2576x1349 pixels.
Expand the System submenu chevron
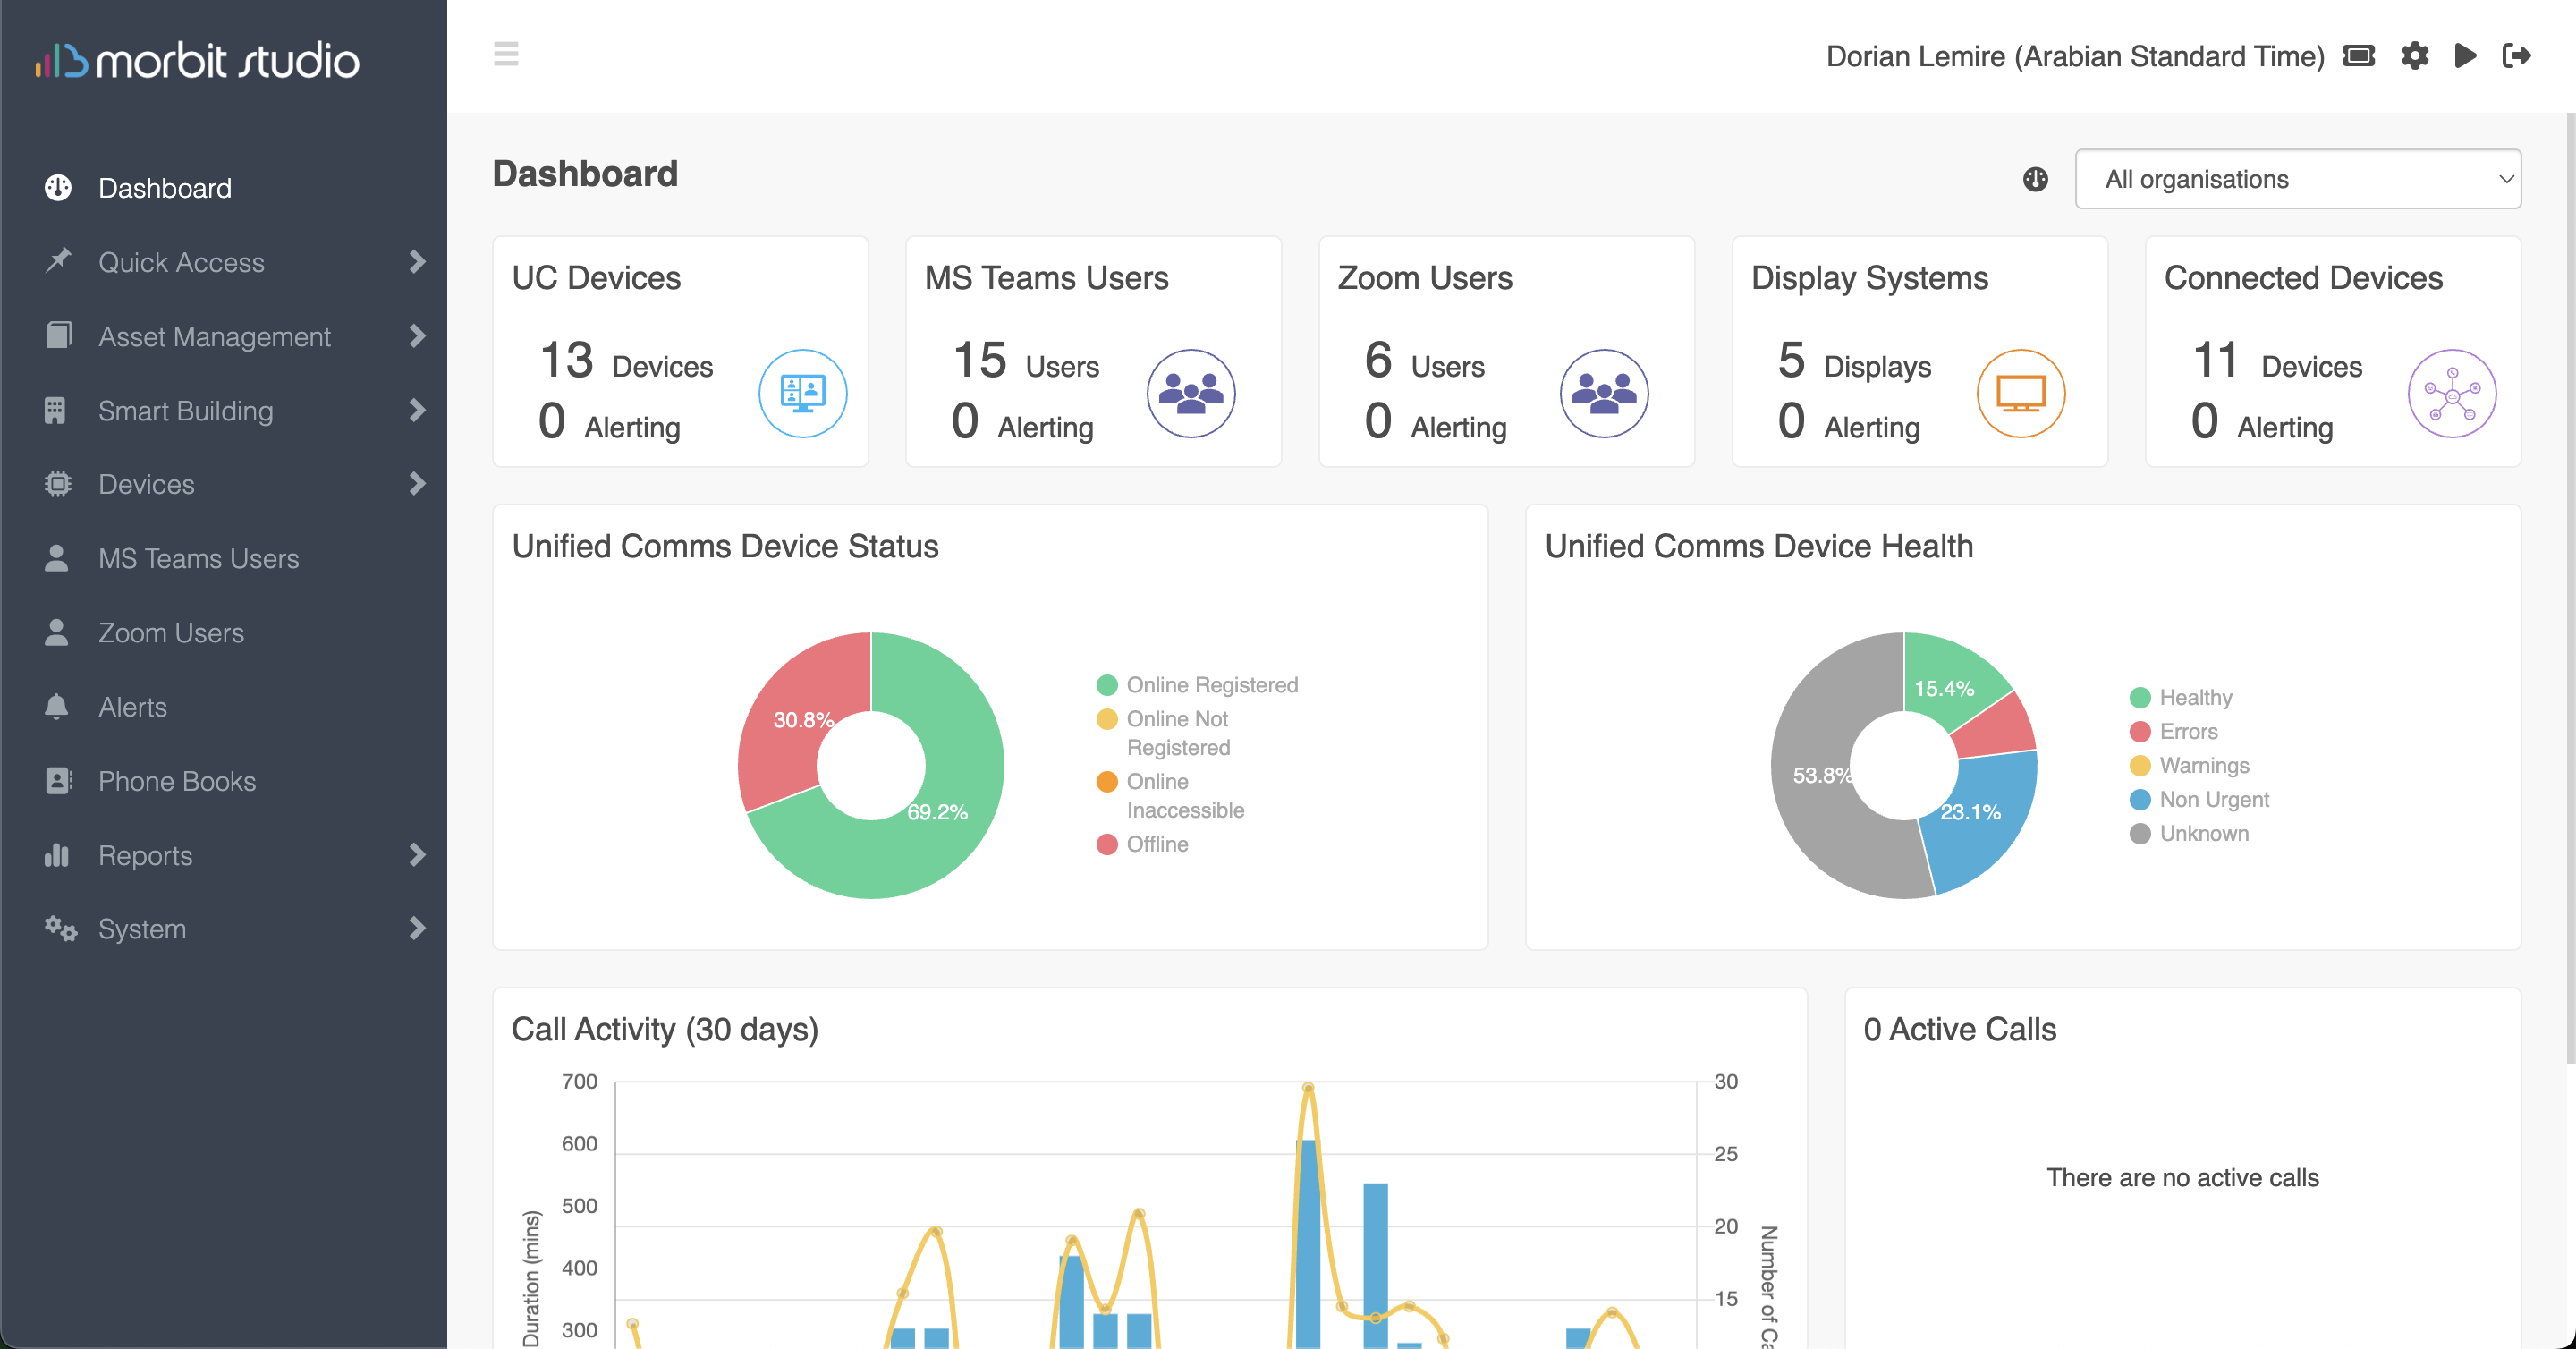(x=418, y=929)
